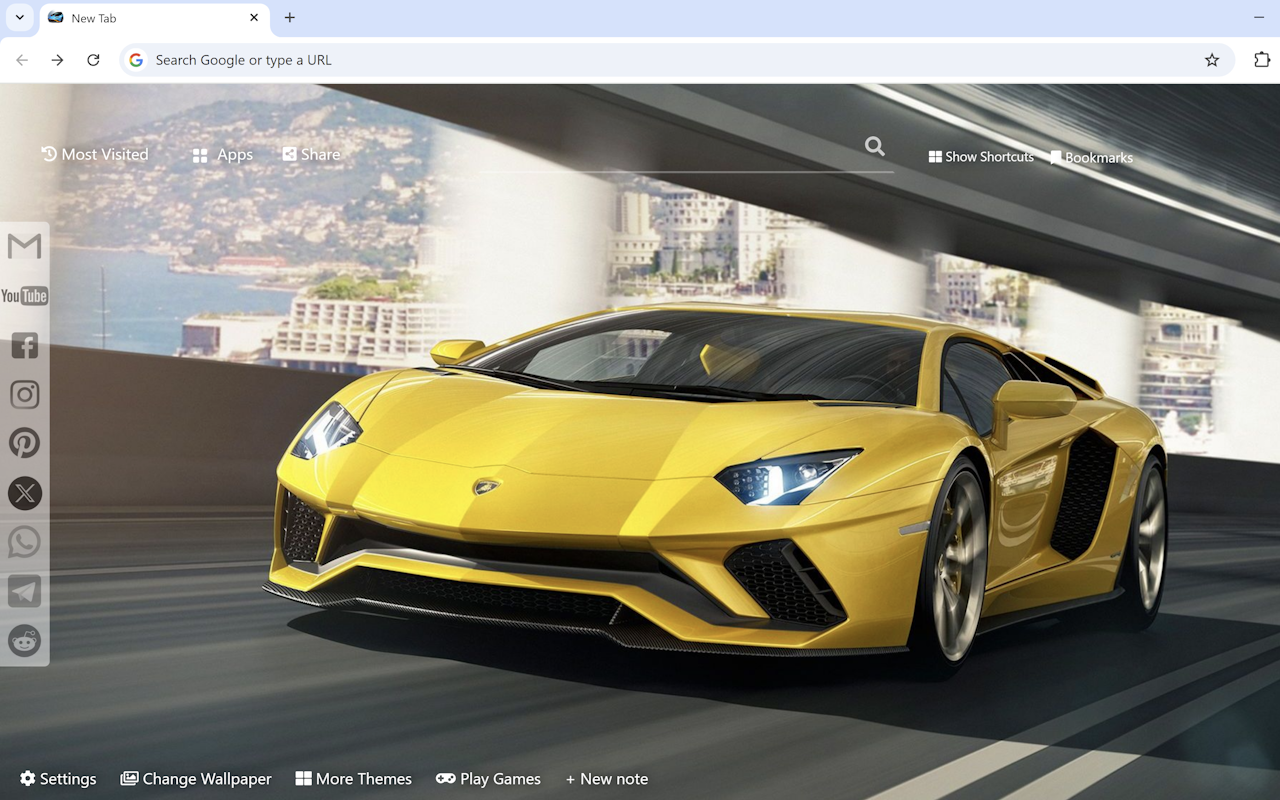Open Reddit from the sidebar
Screen dimensions: 1280x800
[24, 641]
